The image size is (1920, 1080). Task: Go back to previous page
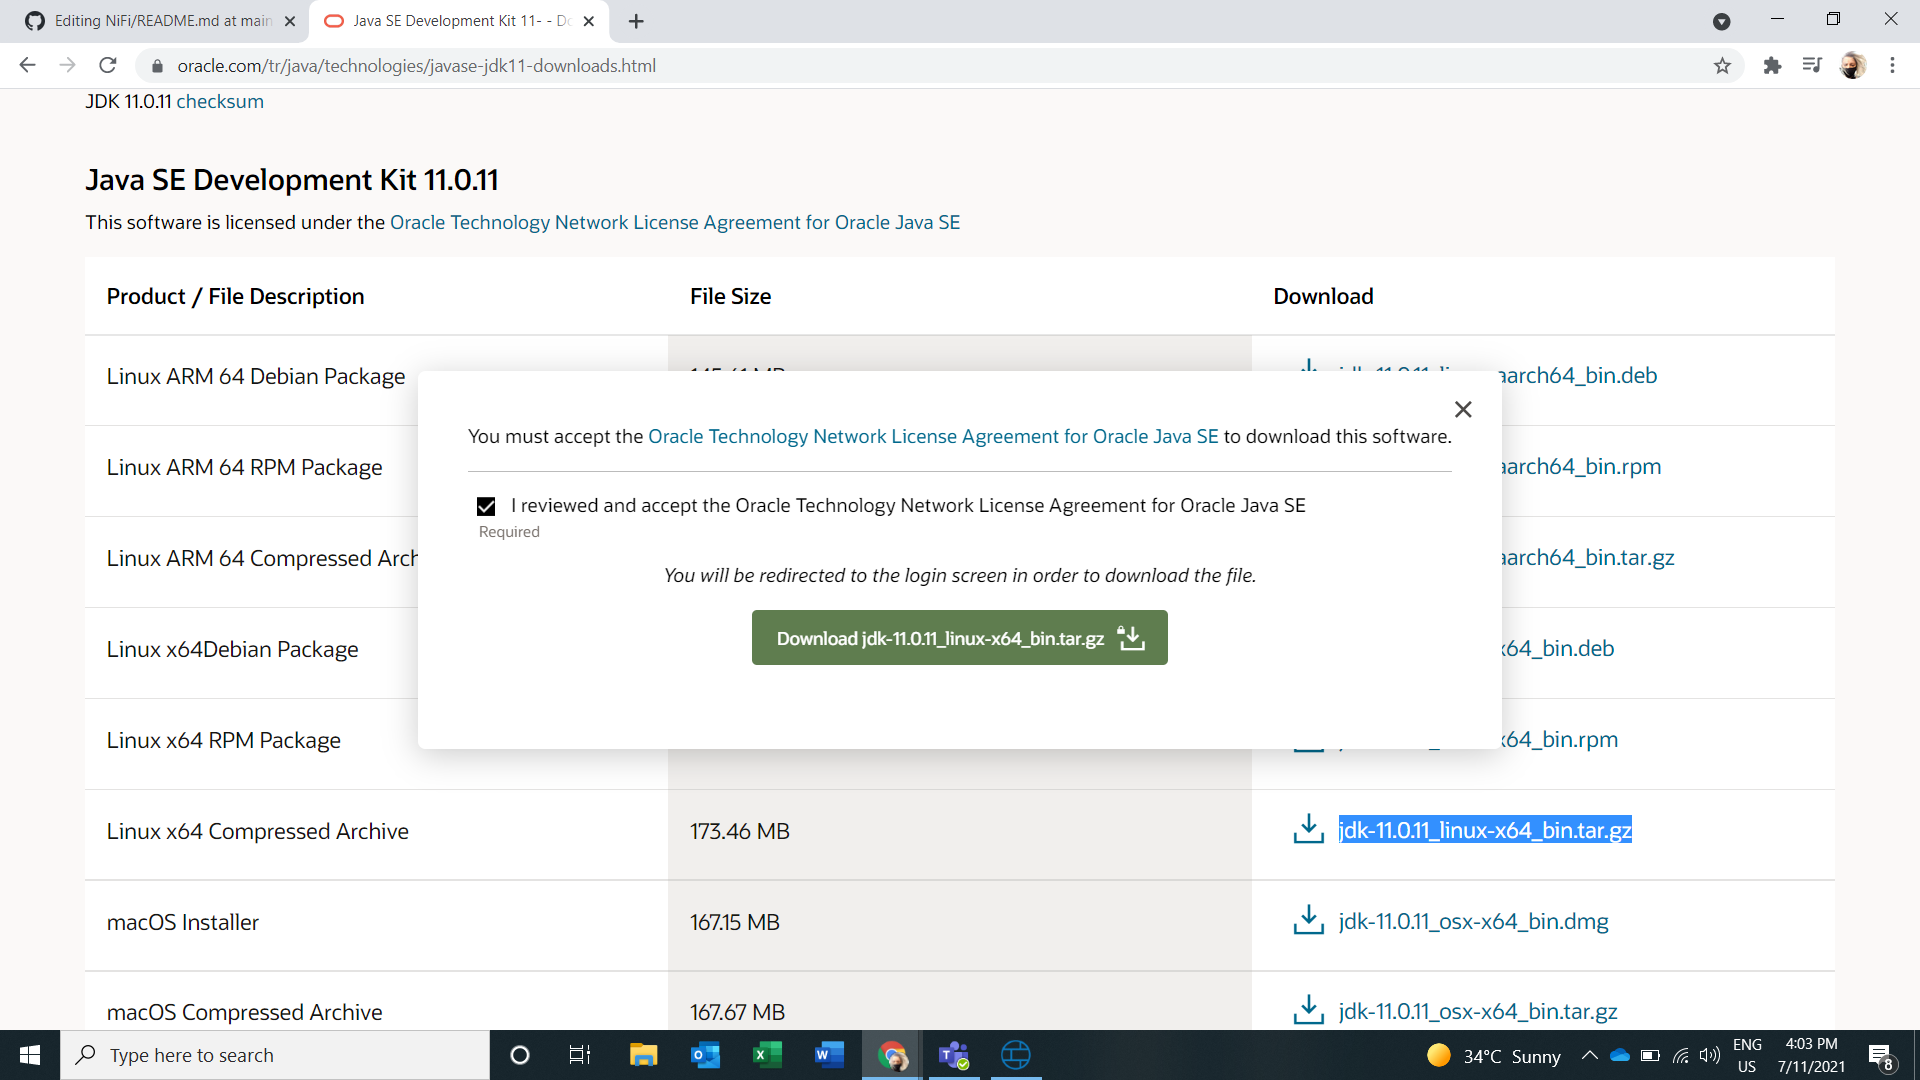click(27, 65)
